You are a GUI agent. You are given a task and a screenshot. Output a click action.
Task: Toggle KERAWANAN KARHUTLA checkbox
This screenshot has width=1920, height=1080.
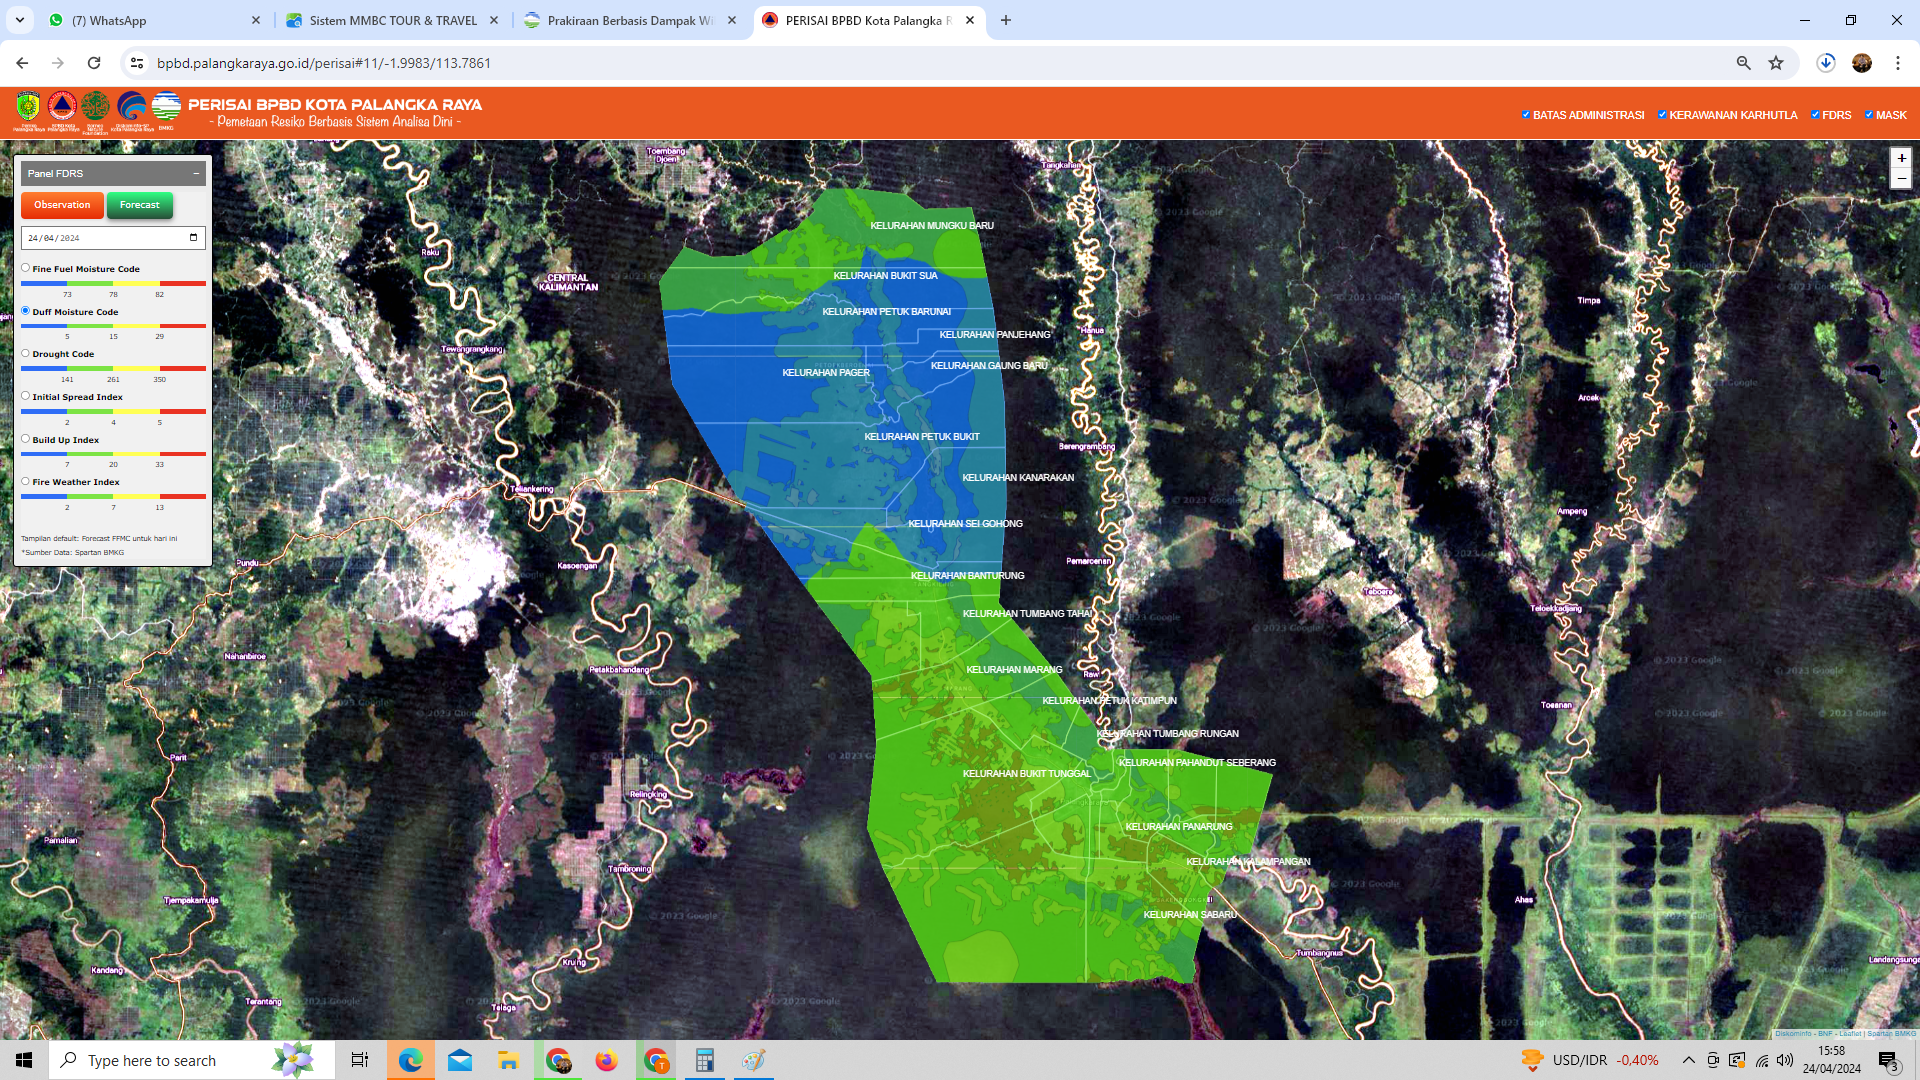[x=1662, y=114]
